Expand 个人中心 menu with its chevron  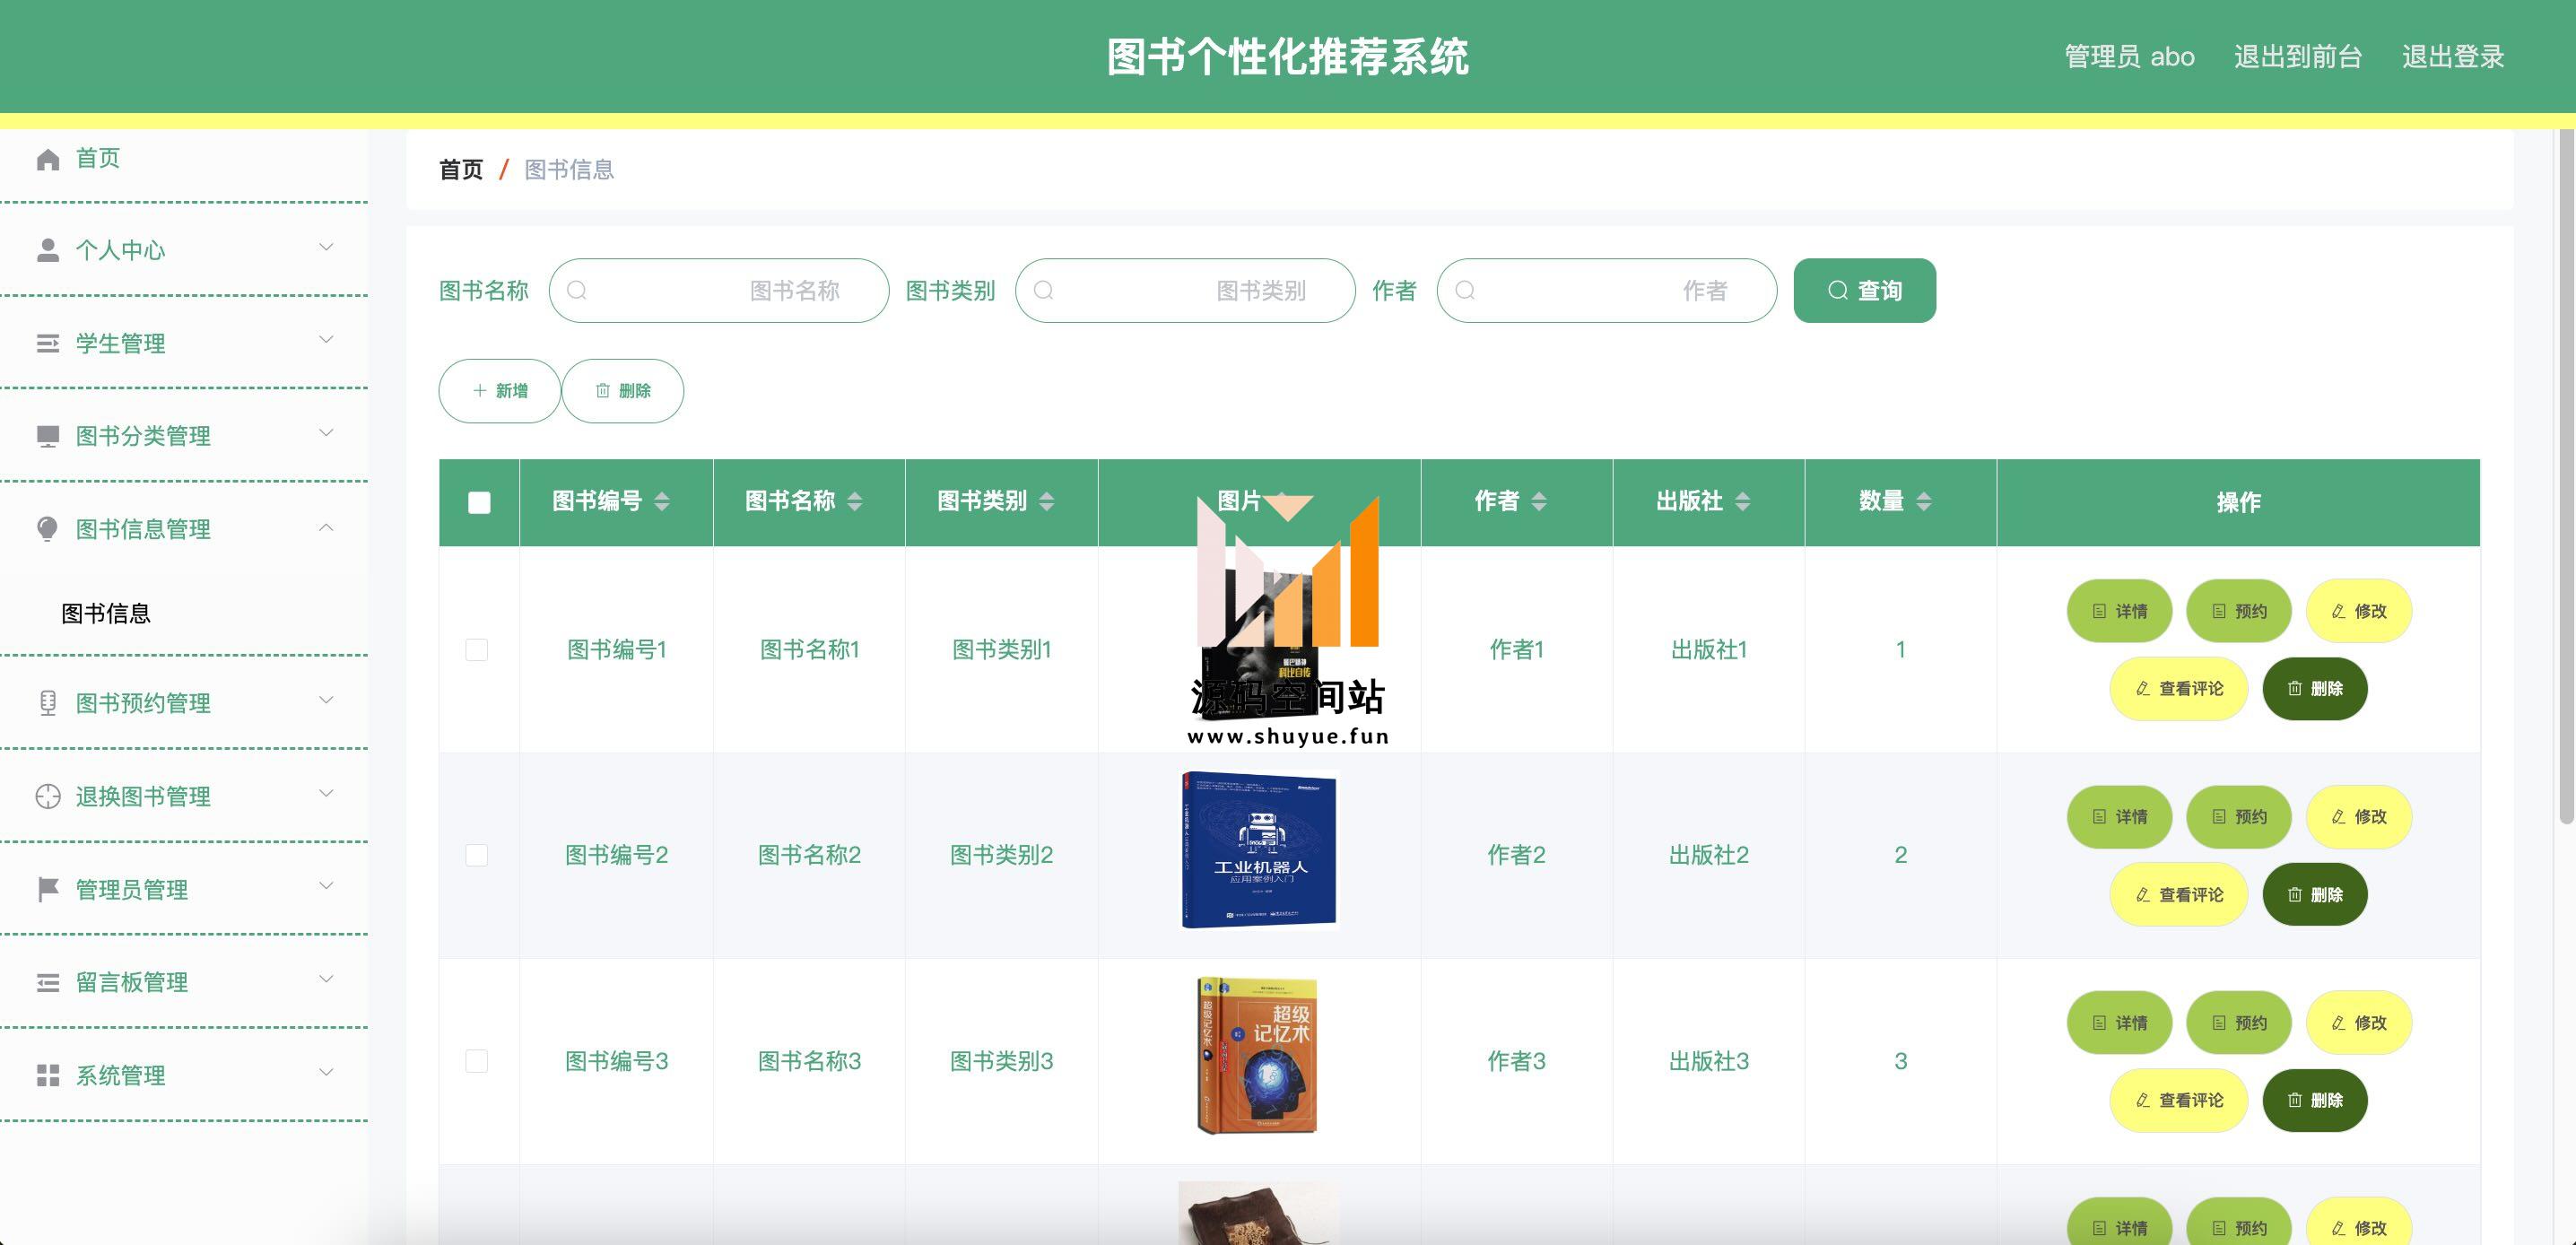pos(326,247)
